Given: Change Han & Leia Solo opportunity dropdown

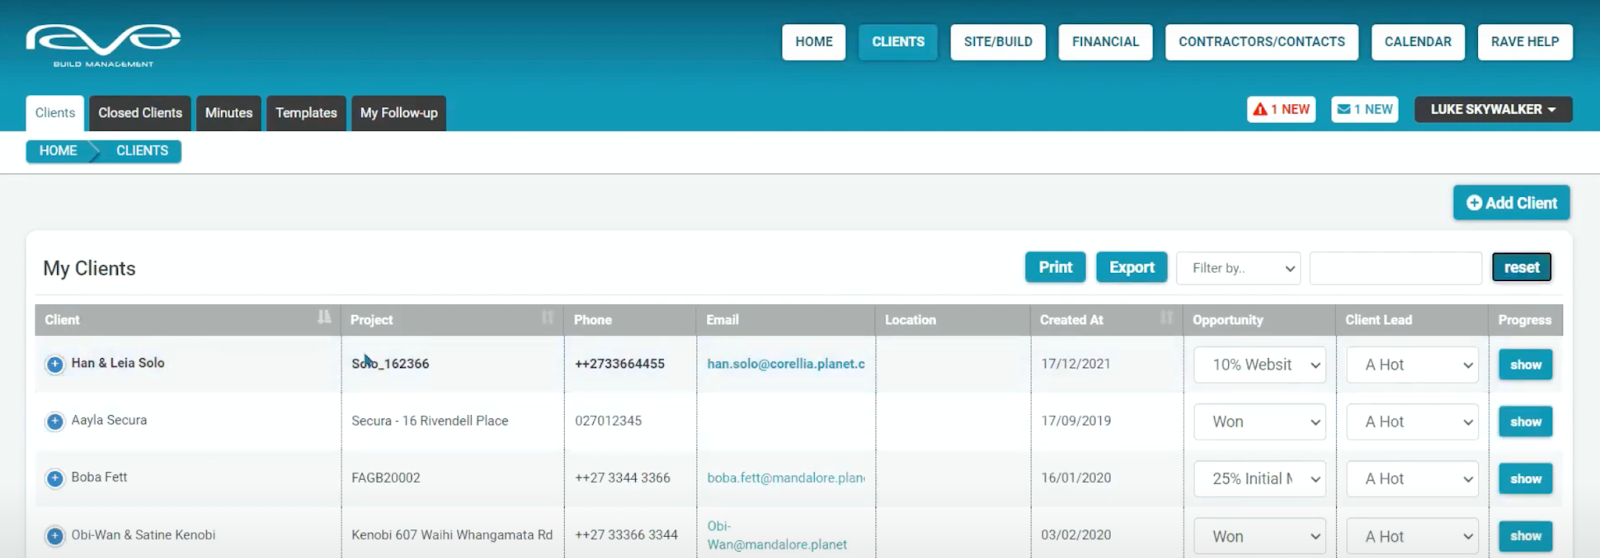Looking at the screenshot, I should coord(1259,365).
